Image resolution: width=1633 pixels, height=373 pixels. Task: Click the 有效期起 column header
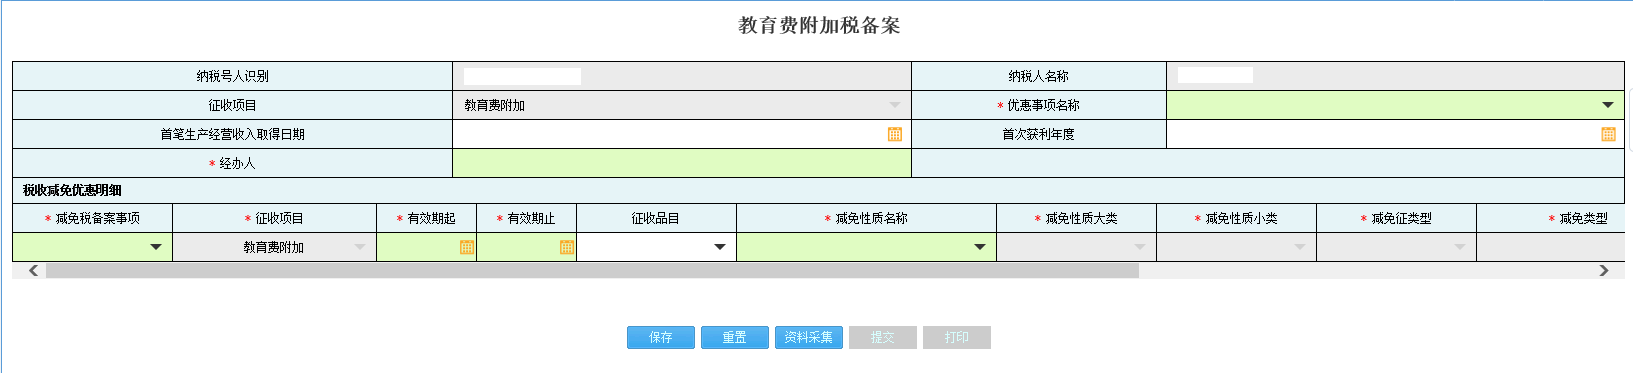426,218
